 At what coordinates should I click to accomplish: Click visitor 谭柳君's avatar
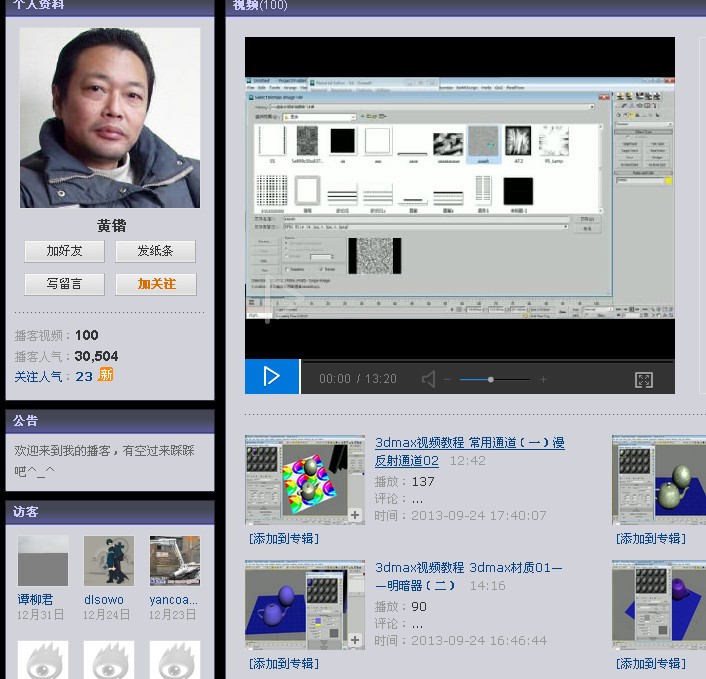[x=43, y=561]
